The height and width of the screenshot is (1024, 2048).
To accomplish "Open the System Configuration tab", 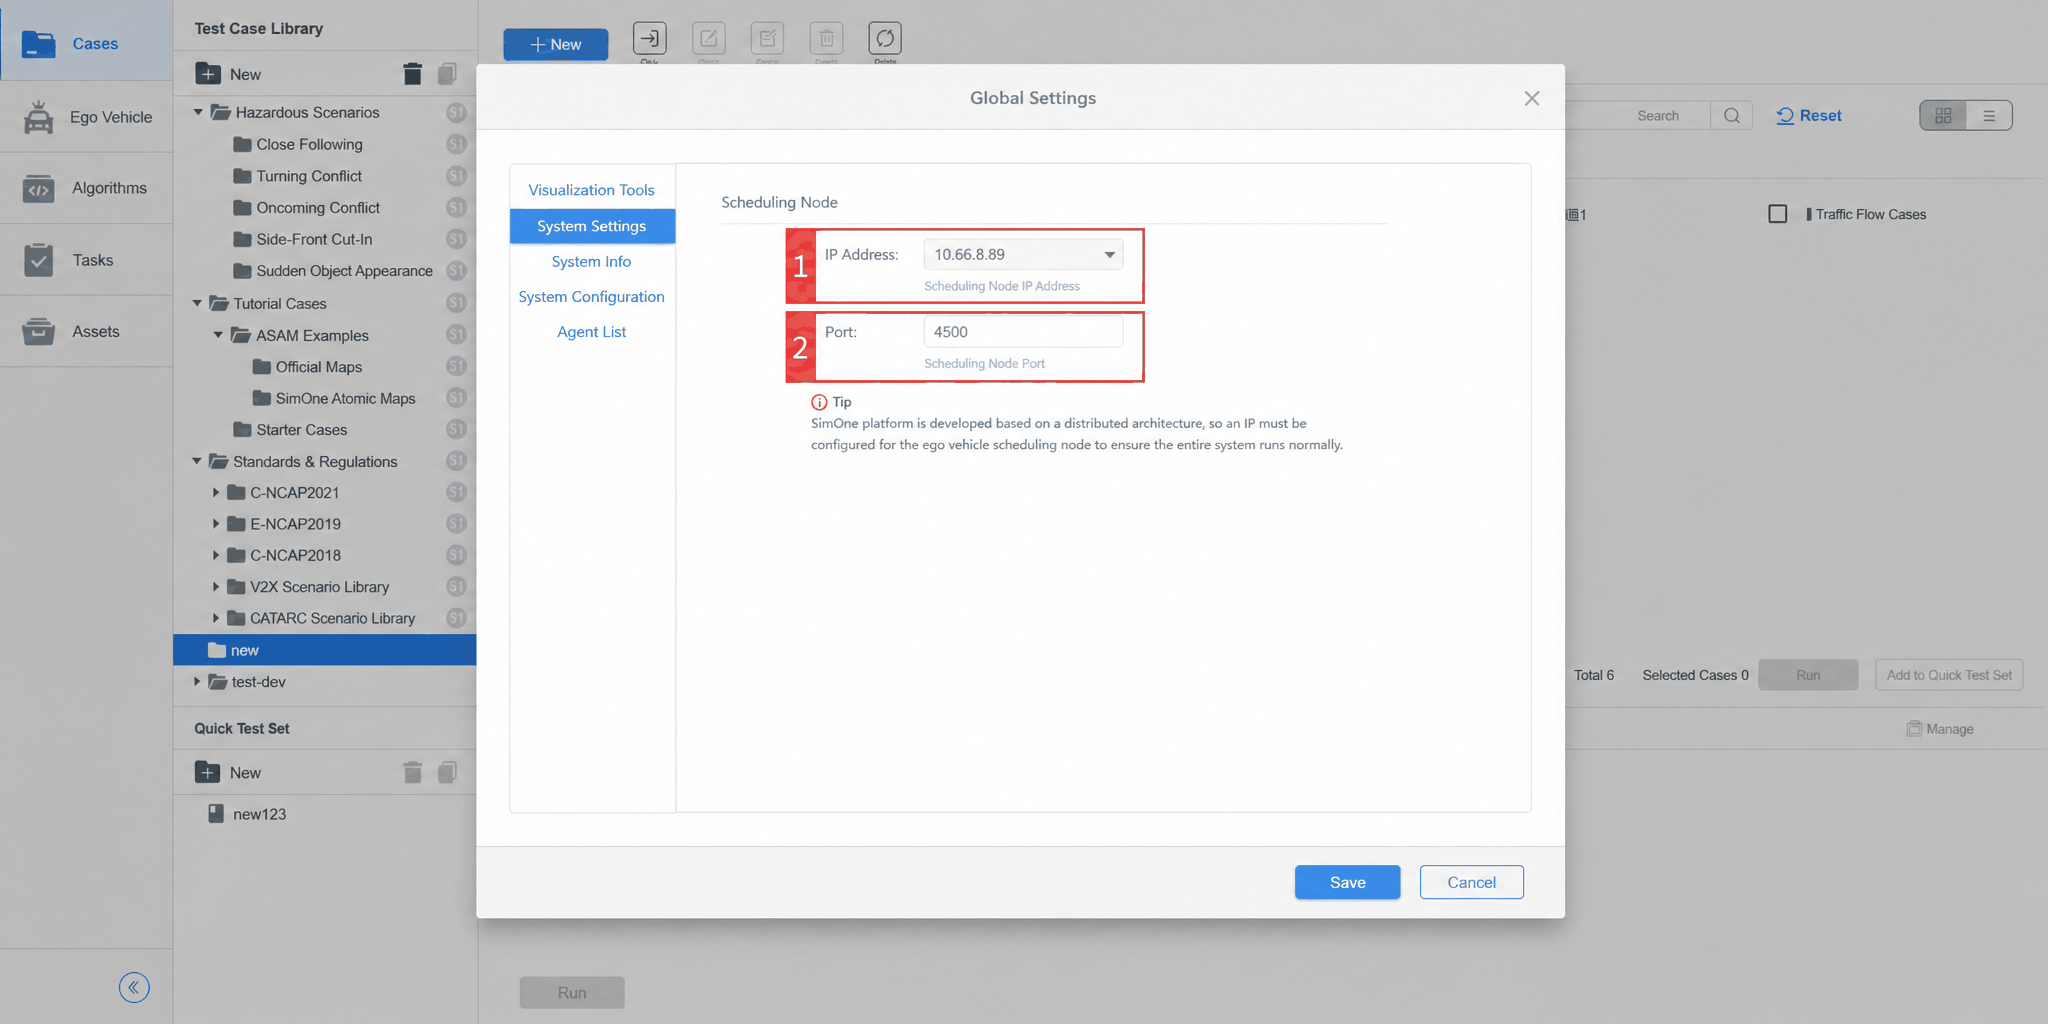I will [x=592, y=296].
